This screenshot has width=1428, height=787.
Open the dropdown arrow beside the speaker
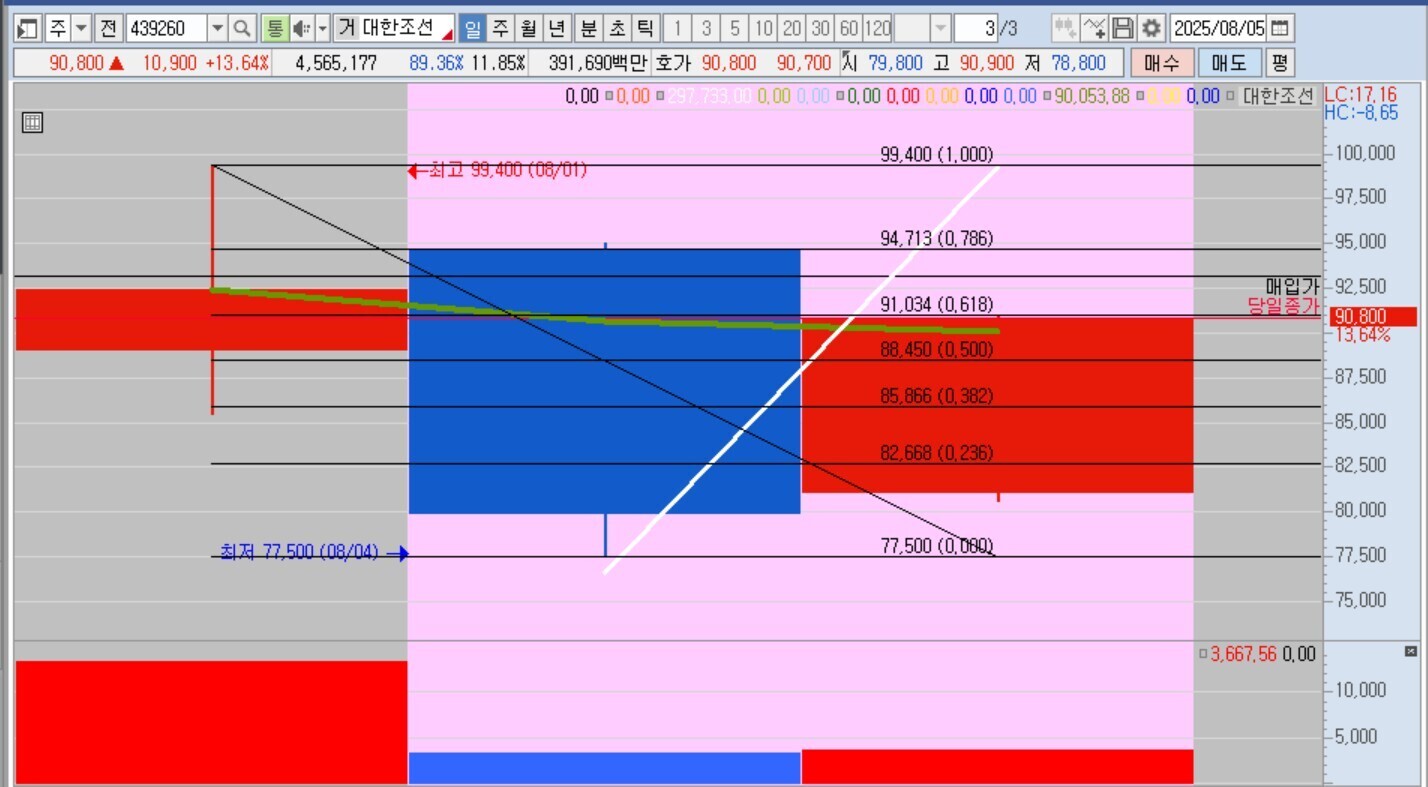tap(322, 28)
